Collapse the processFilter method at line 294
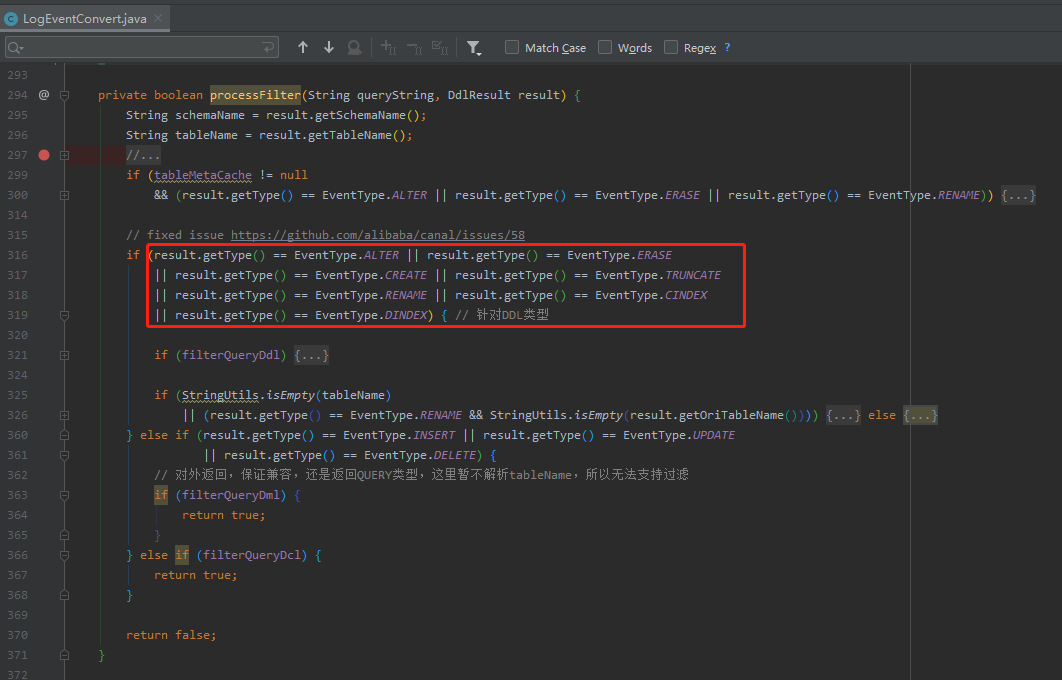This screenshot has height=680, width=1062. coord(64,95)
